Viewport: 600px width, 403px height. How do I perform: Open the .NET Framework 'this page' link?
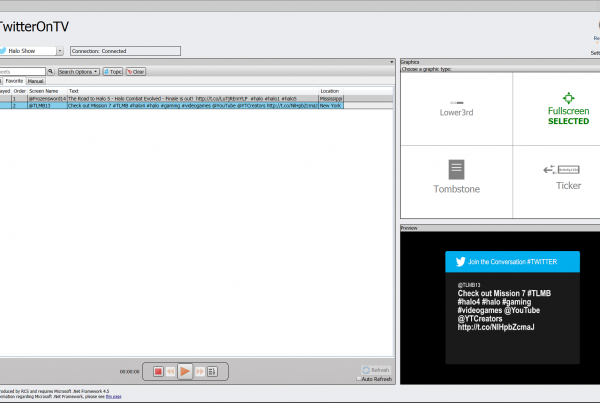click(113, 397)
